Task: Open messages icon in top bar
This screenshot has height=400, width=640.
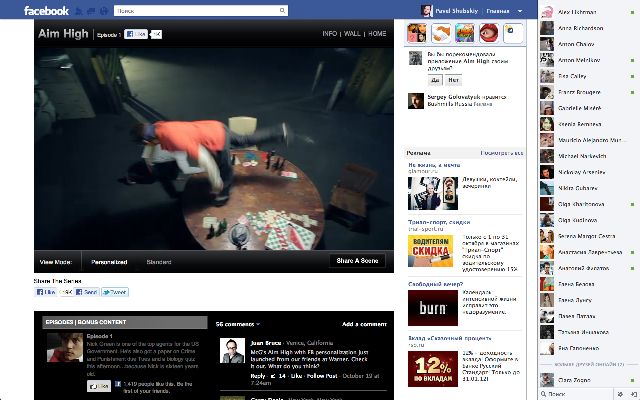Action: click(x=91, y=11)
